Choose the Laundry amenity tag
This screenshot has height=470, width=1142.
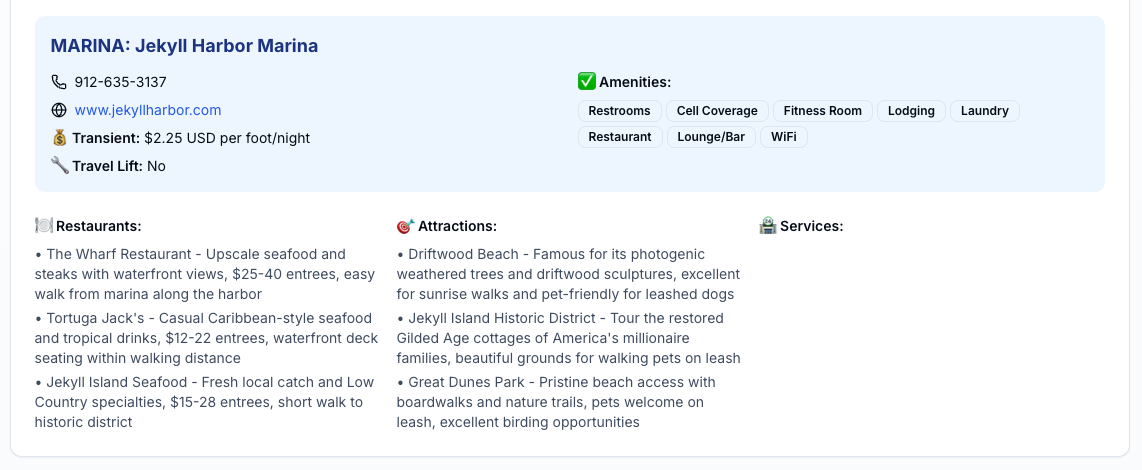[984, 111]
